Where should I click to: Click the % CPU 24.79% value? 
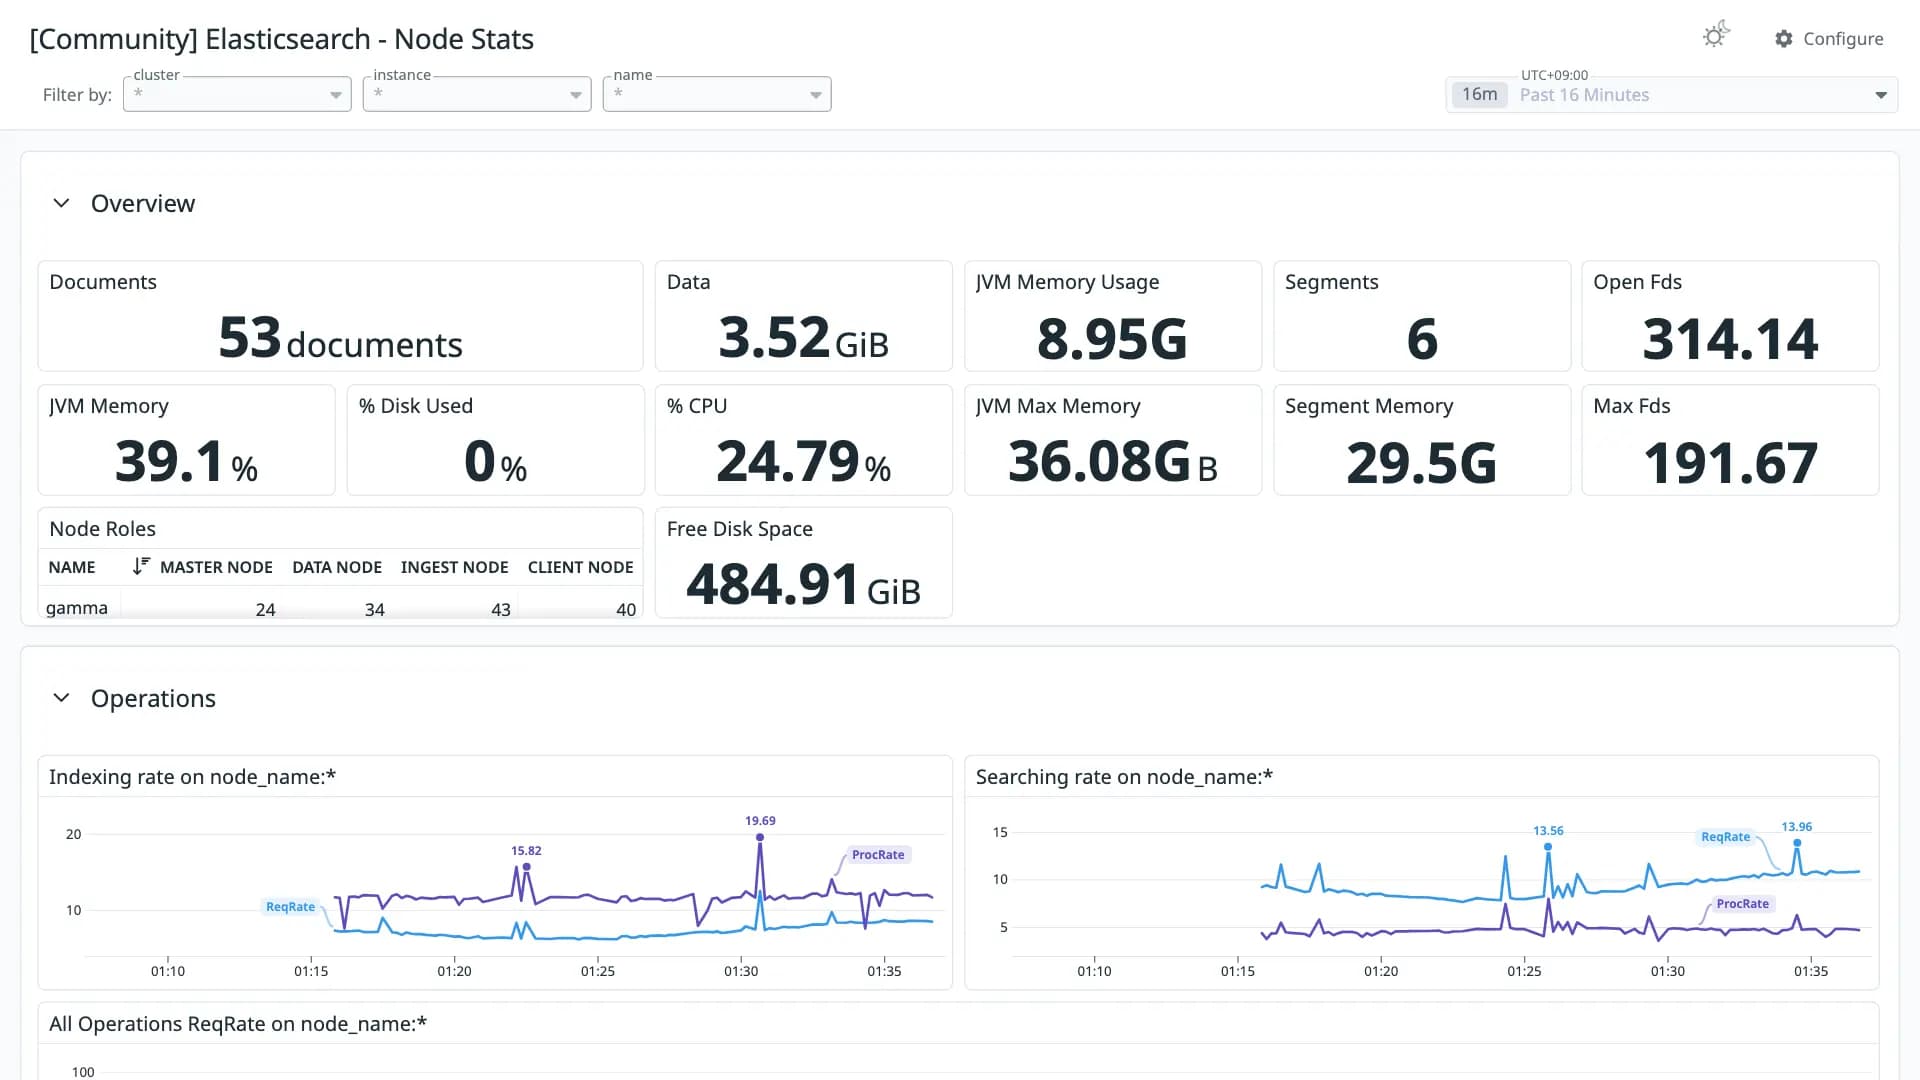click(x=803, y=462)
